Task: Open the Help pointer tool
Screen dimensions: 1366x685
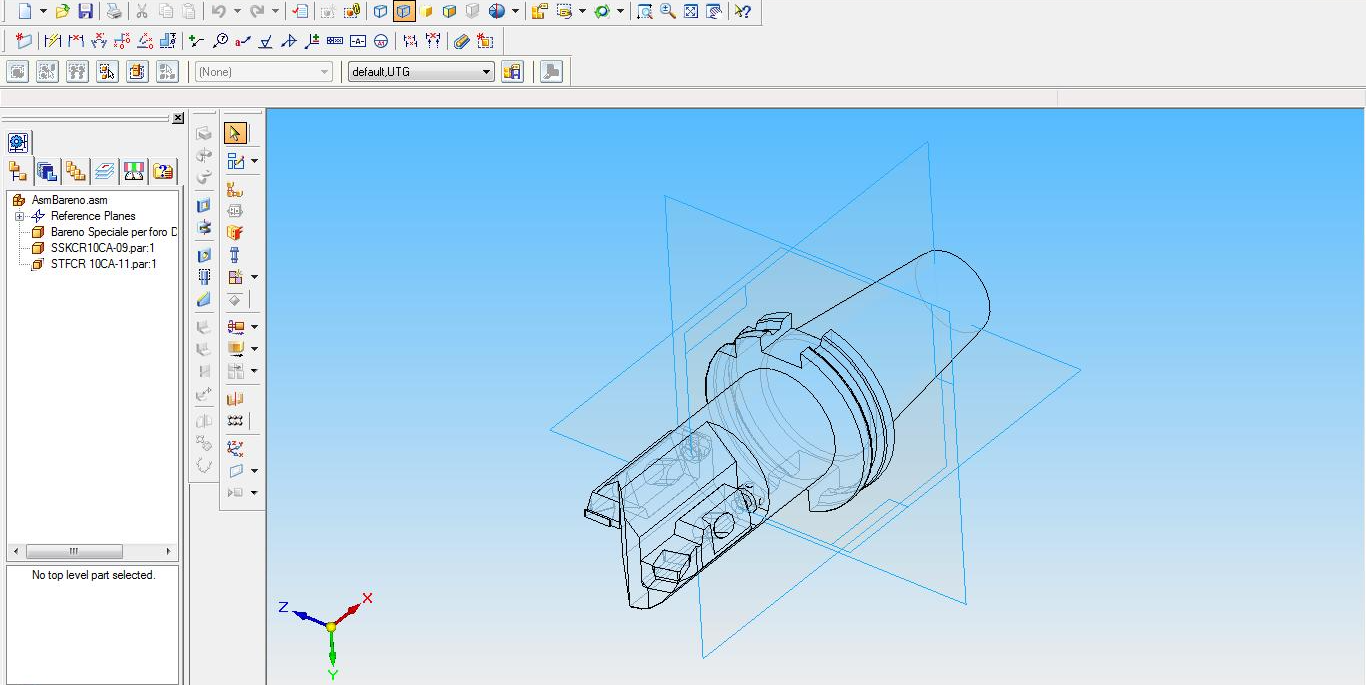Action: [x=742, y=11]
